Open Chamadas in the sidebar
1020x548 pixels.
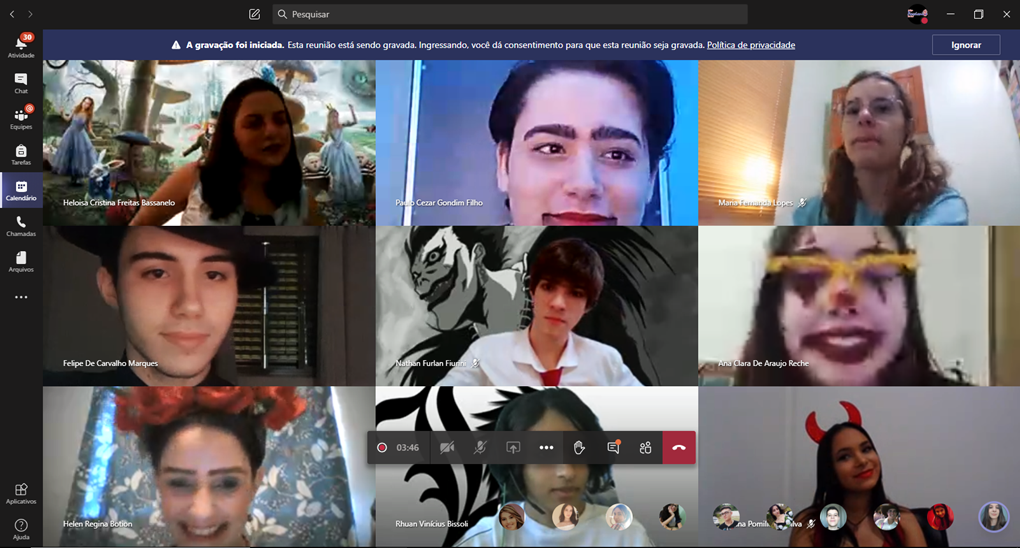pos(20,227)
